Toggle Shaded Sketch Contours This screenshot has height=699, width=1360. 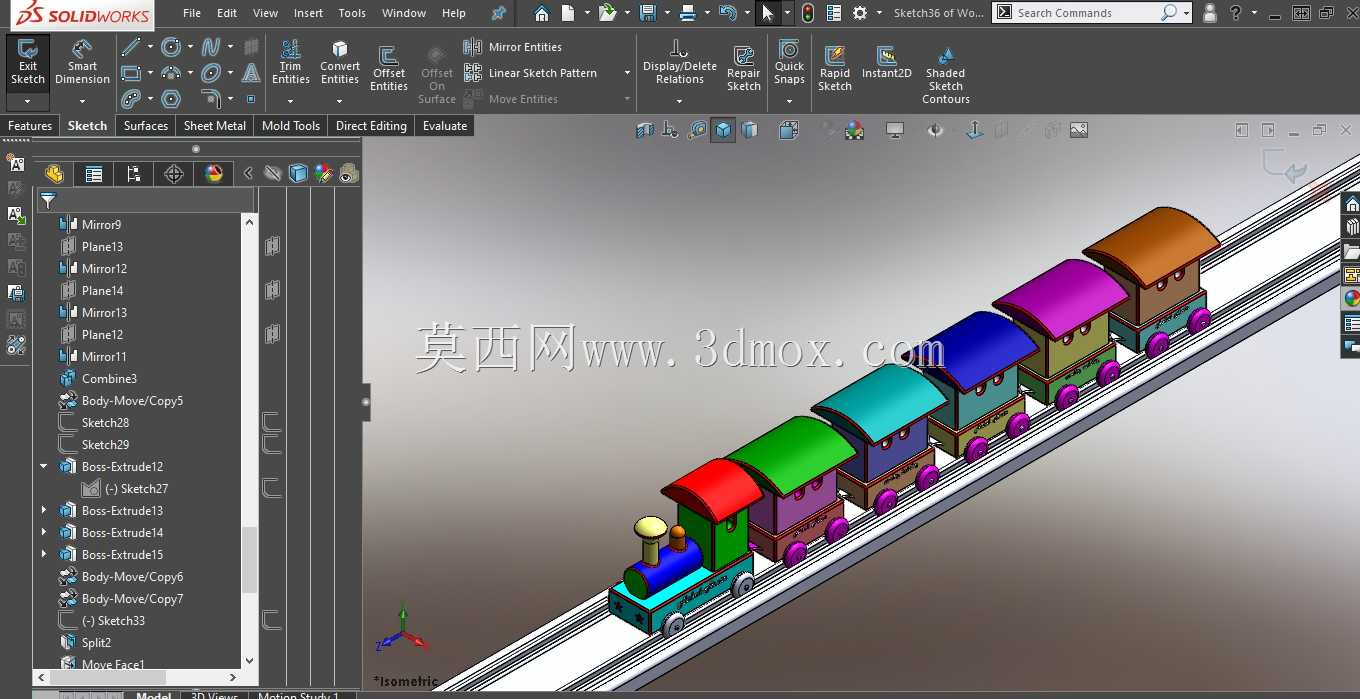946,74
